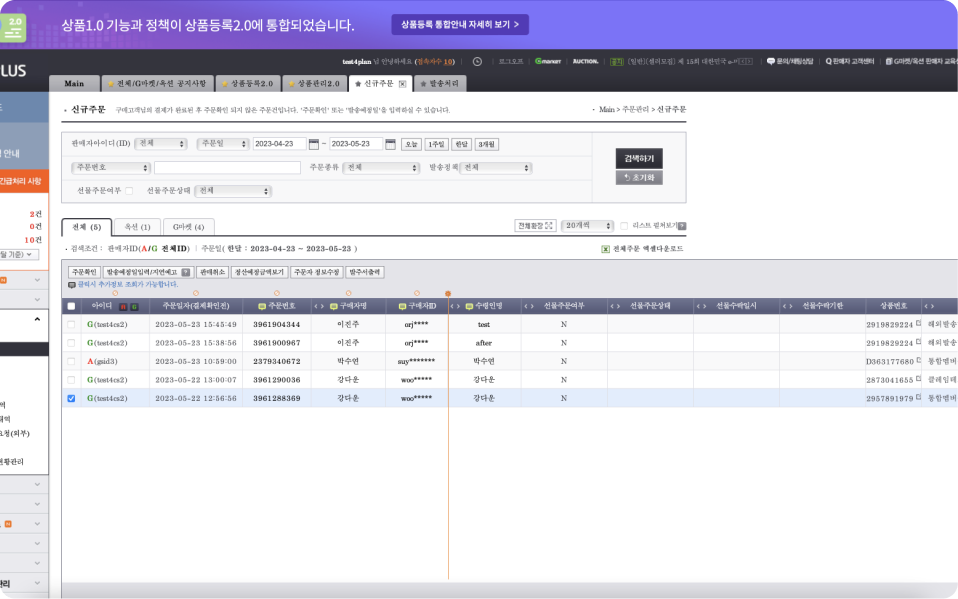Click the clock icon in top bar
Viewport: 958px width, 599px height.
[x=477, y=61]
